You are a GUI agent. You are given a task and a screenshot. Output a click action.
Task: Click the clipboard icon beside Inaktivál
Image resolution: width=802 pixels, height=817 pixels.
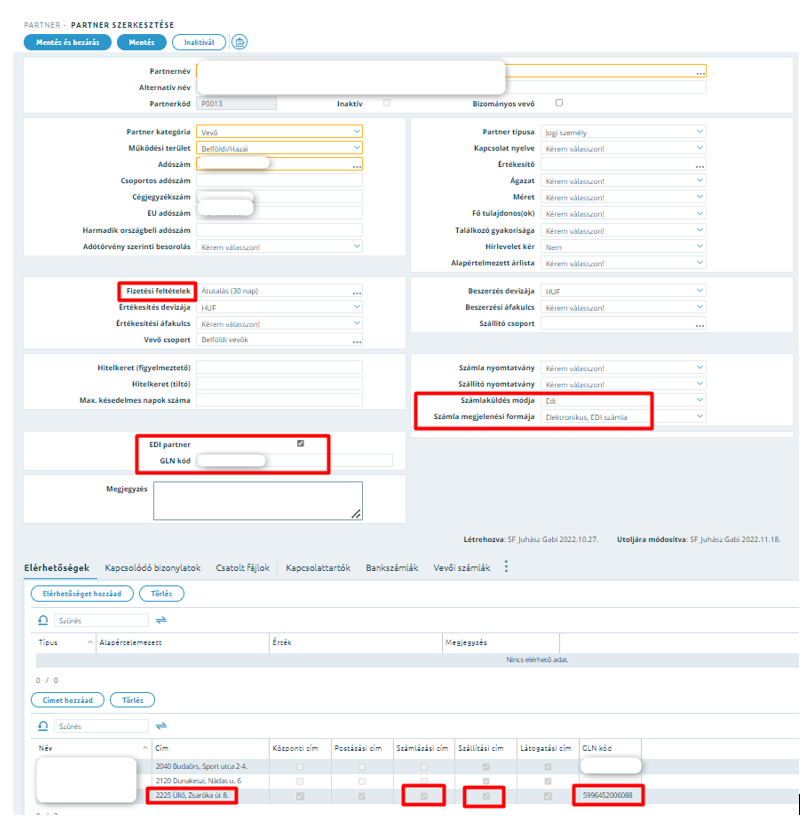[239, 42]
